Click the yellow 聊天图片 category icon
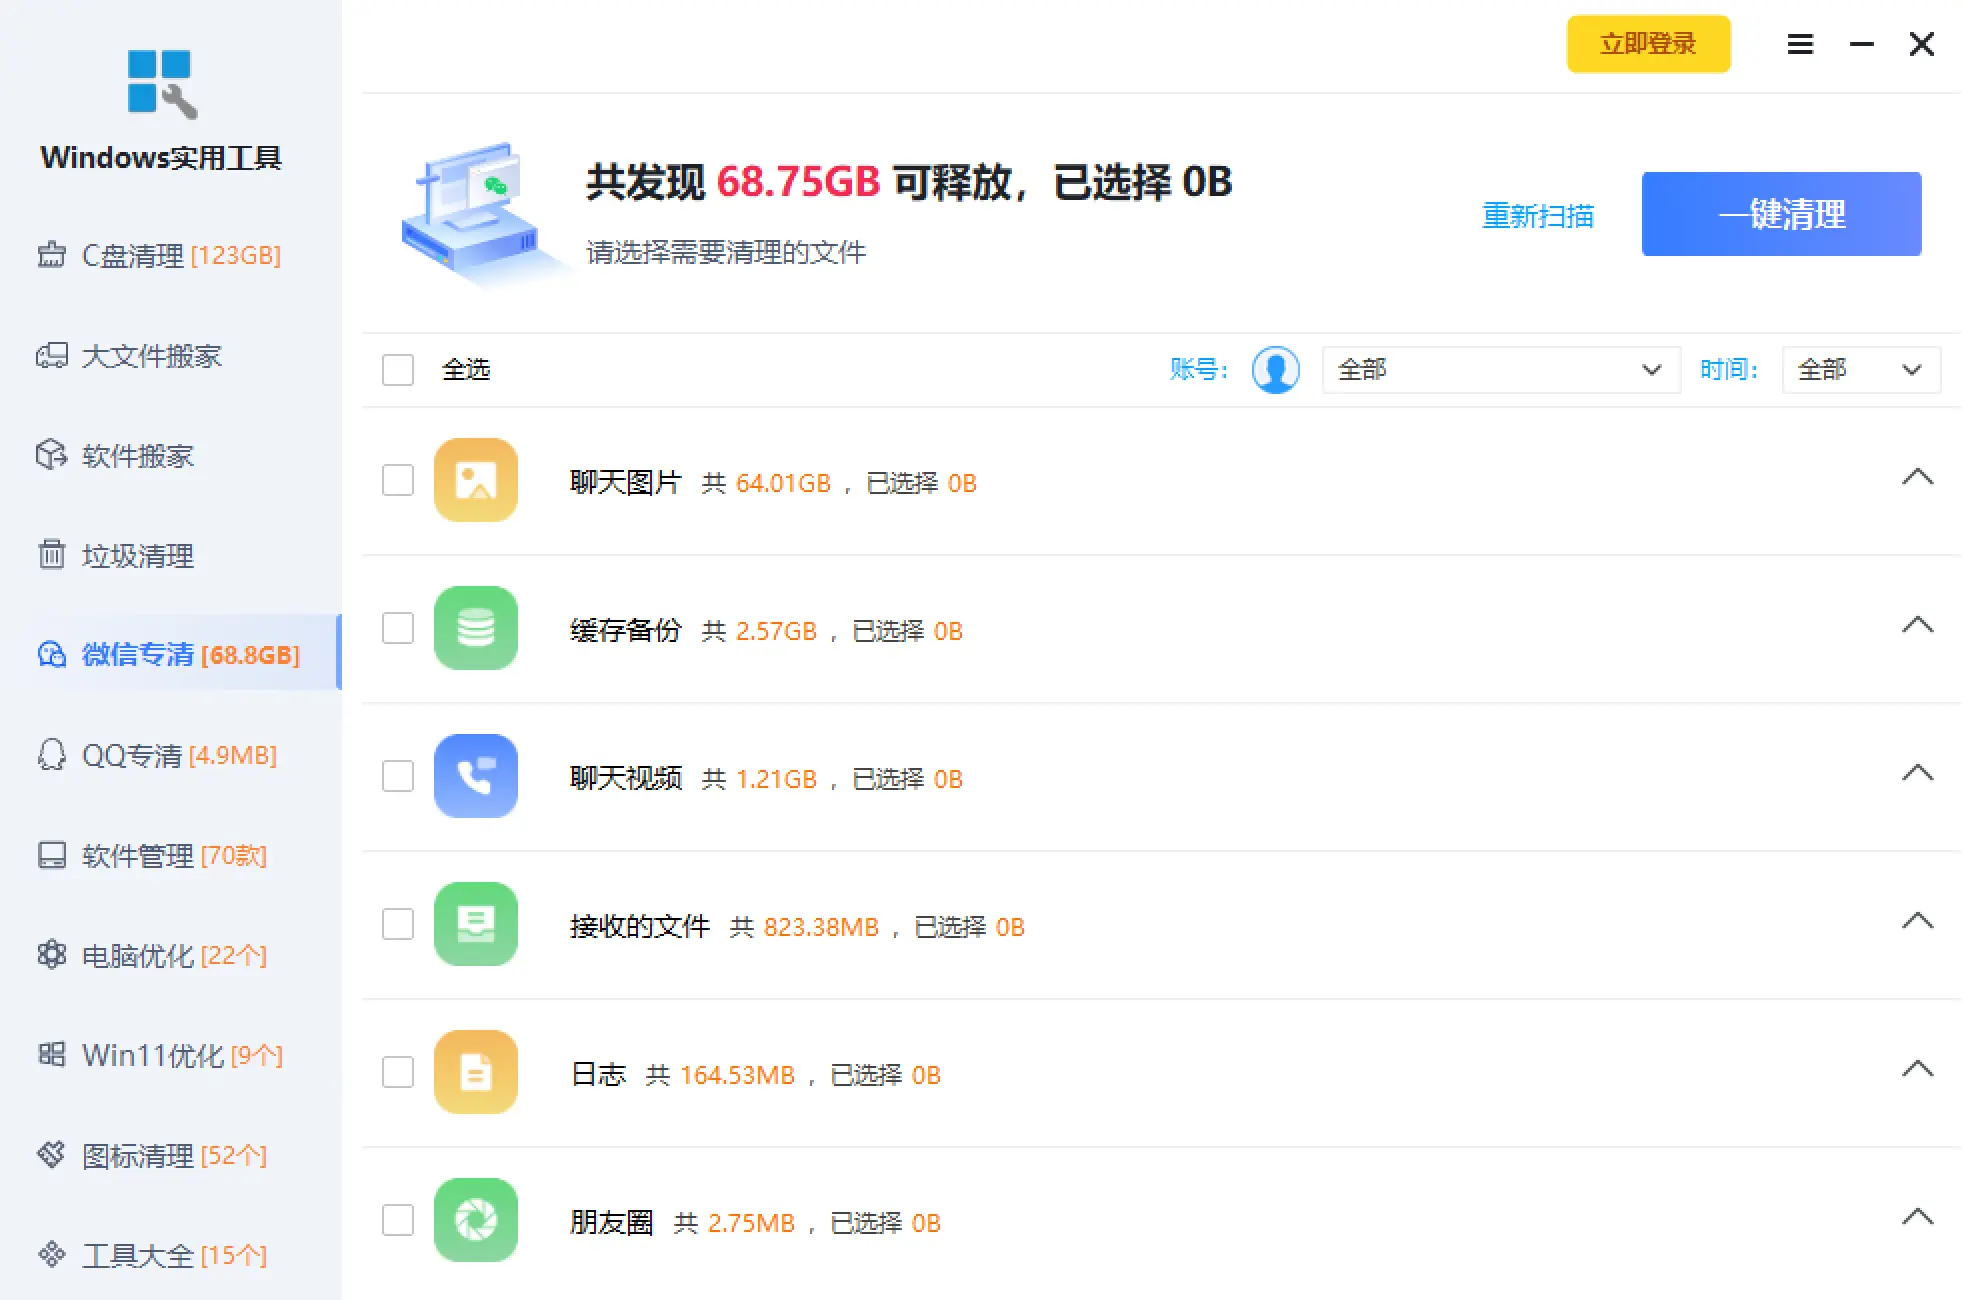Viewport: 1964px width, 1300px height. click(x=475, y=481)
